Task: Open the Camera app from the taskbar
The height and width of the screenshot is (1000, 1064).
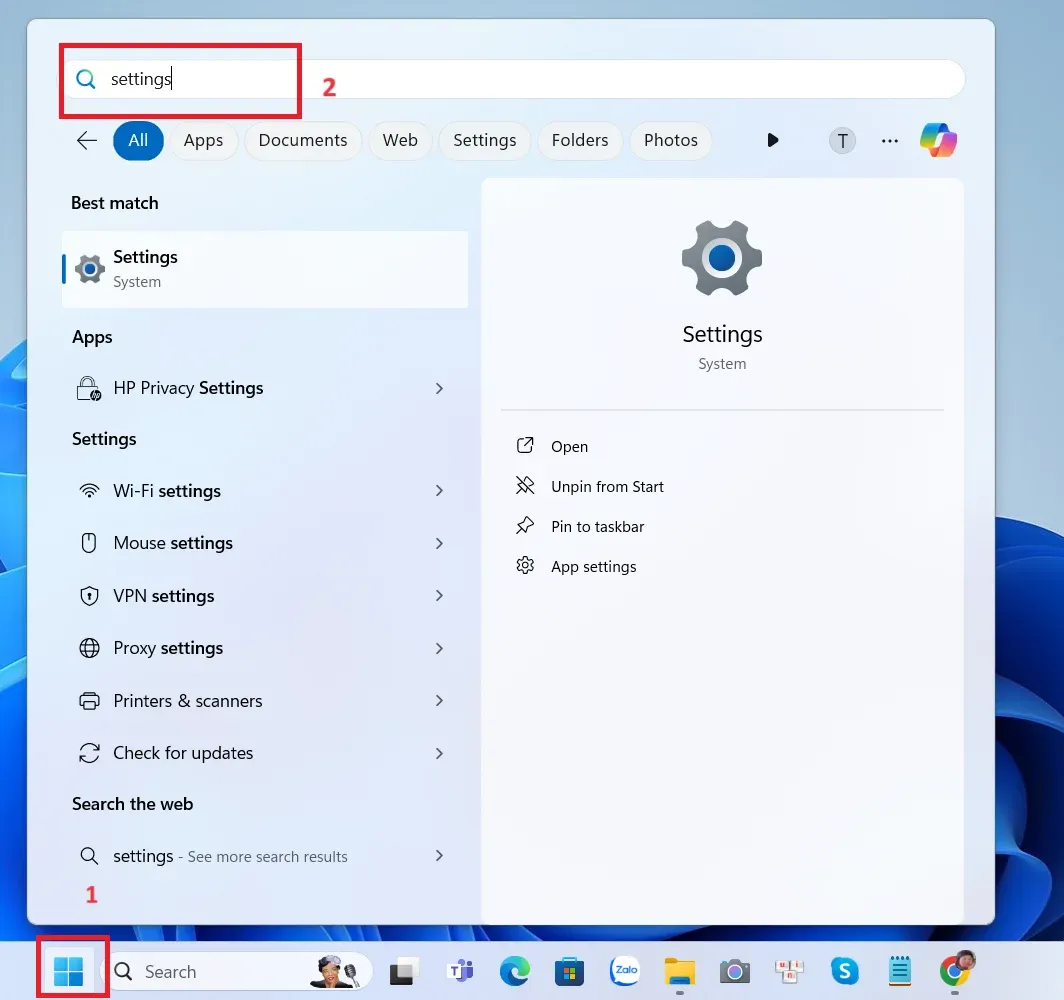Action: click(x=735, y=971)
